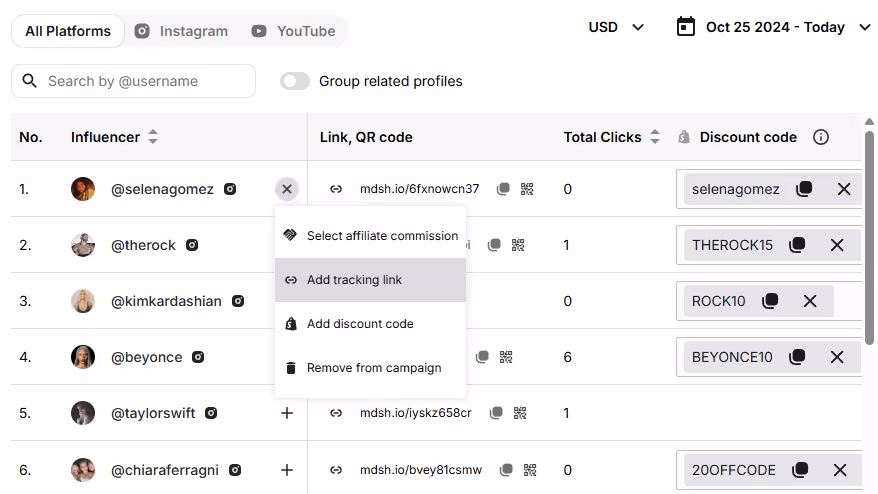Open the Oct 25 2024 - Today date range
The width and height of the screenshot is (878, 494).
[773, 27]
